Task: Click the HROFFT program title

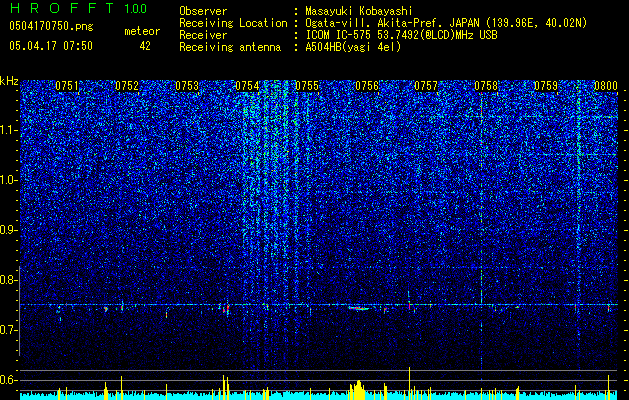Action: pos(62,8)
